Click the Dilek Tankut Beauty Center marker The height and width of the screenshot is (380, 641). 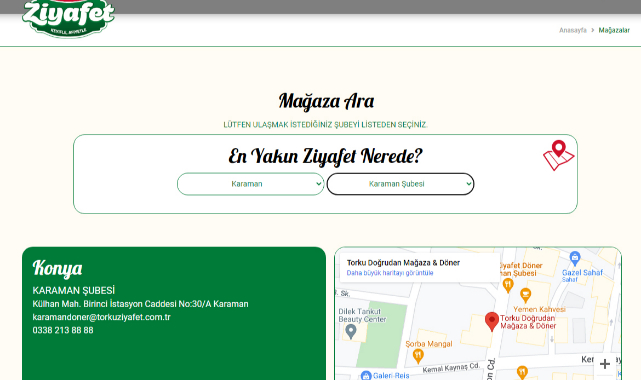(x=351, y=331)
